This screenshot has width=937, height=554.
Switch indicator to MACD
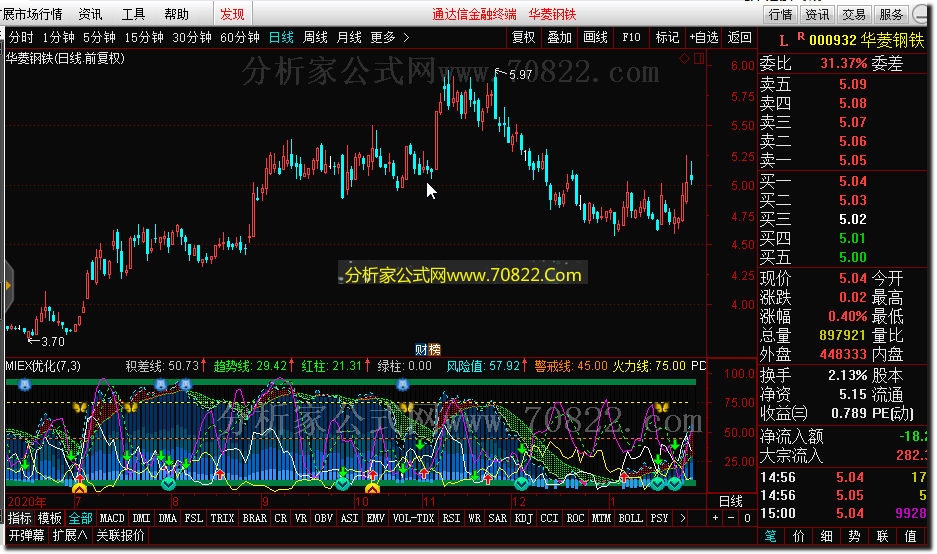pos(112,518)
